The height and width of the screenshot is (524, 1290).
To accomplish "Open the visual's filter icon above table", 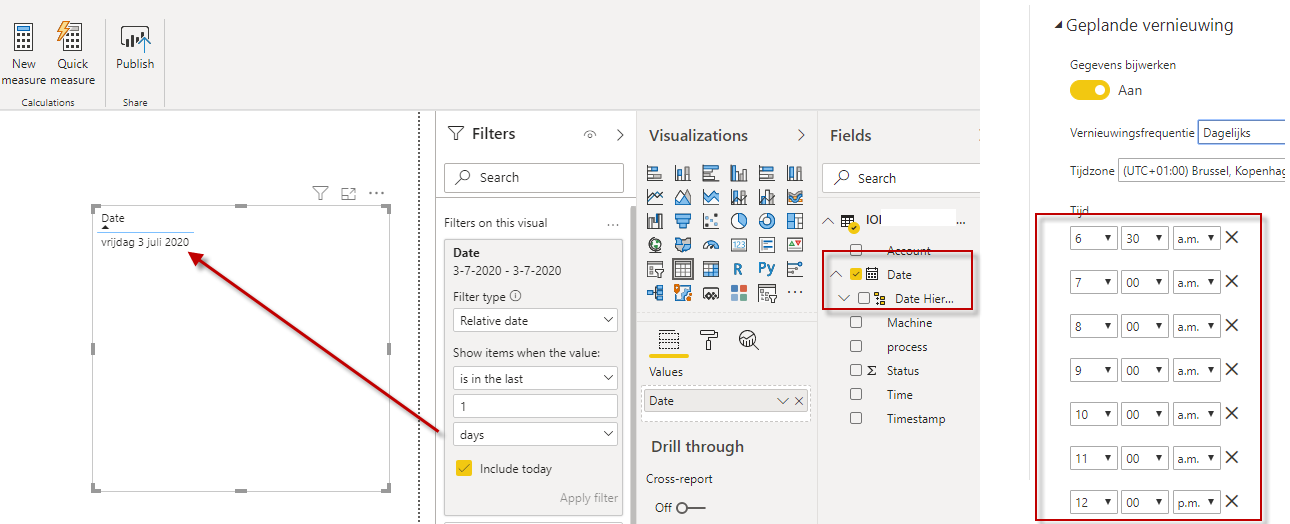I will coord(320,193).
